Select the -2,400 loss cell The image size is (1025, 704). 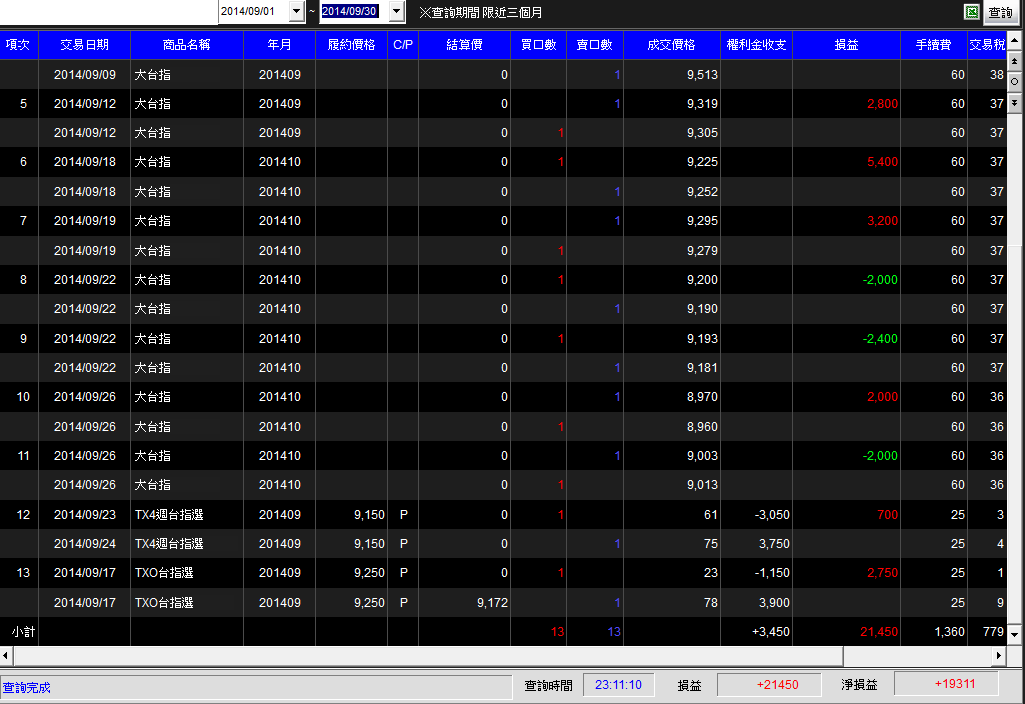point(847,339)
